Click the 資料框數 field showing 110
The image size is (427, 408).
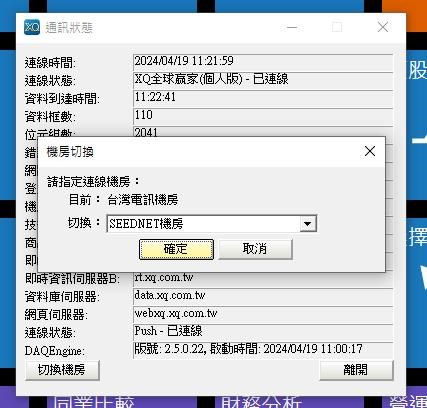pos(263,116)
